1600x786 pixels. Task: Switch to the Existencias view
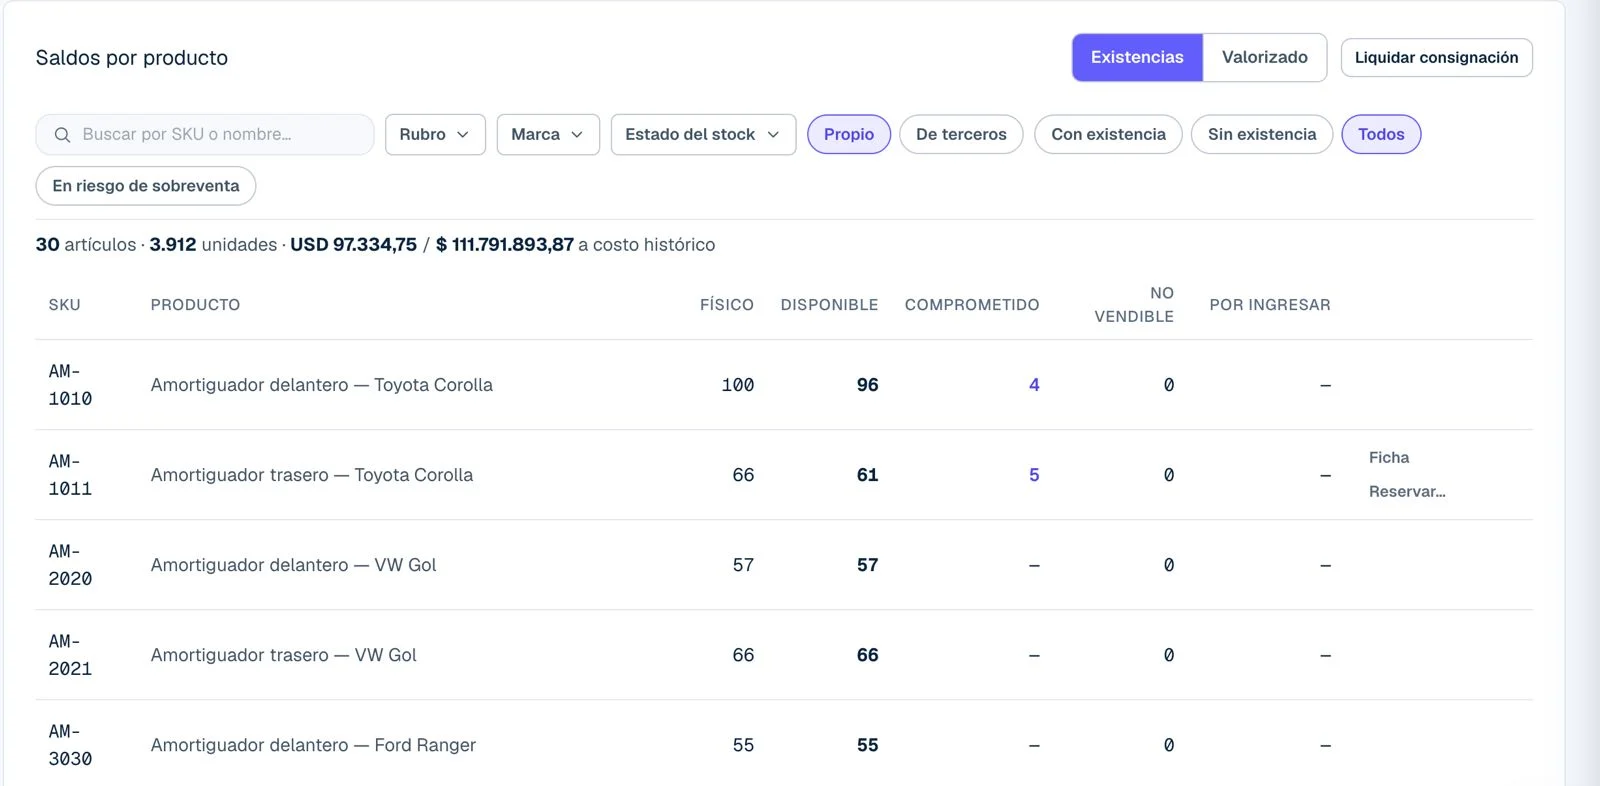point(1137,57)
